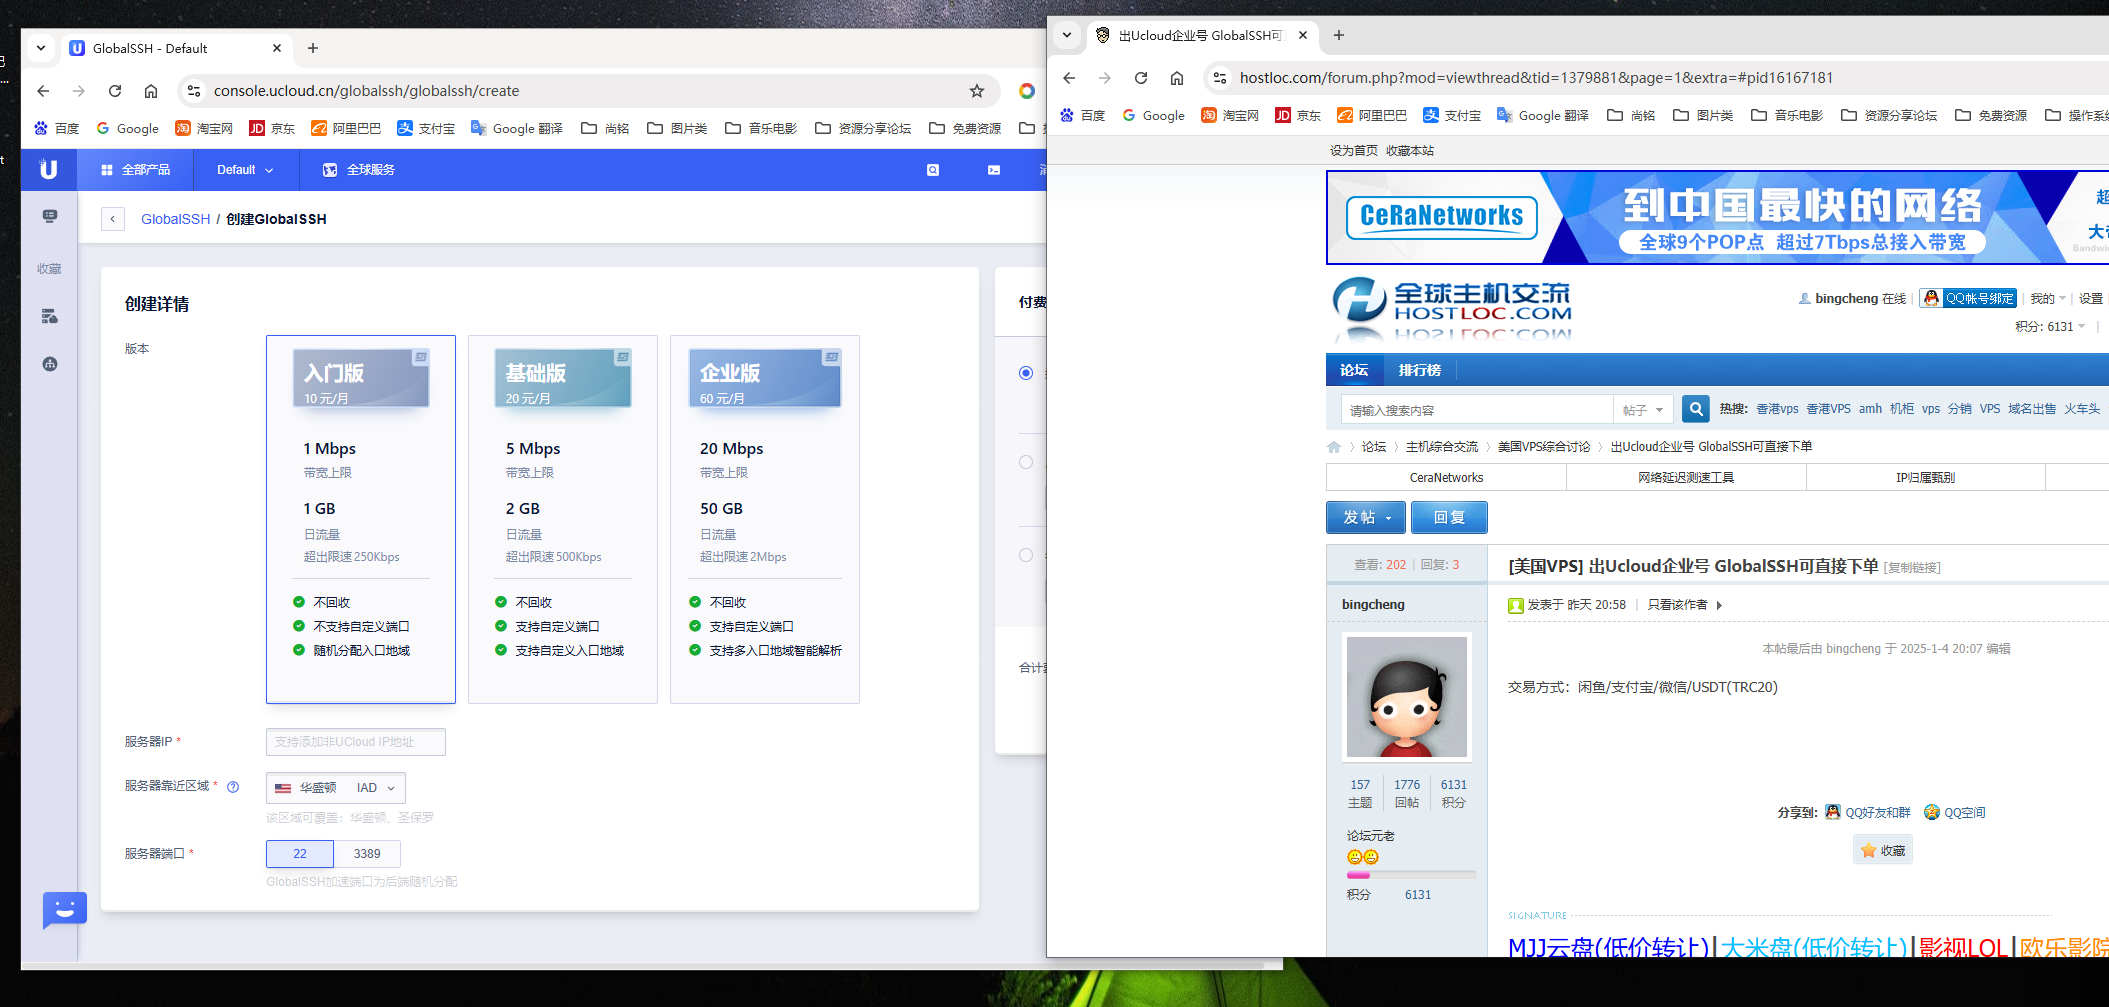
Task: Open 百度 bookmark in UCloud window
Action: click(57, 128)
